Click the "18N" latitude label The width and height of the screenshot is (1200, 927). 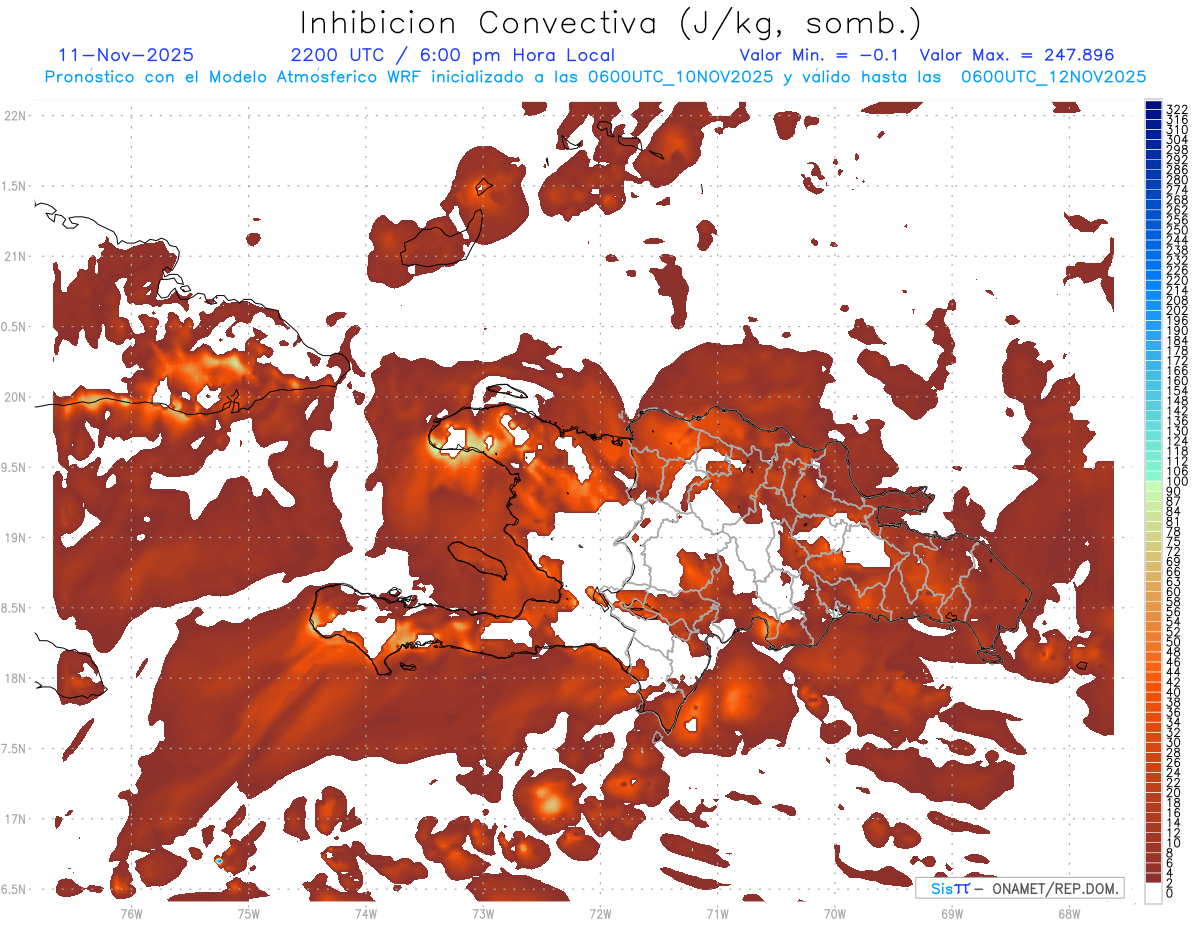pyautogui.click(x=15, y=679)
